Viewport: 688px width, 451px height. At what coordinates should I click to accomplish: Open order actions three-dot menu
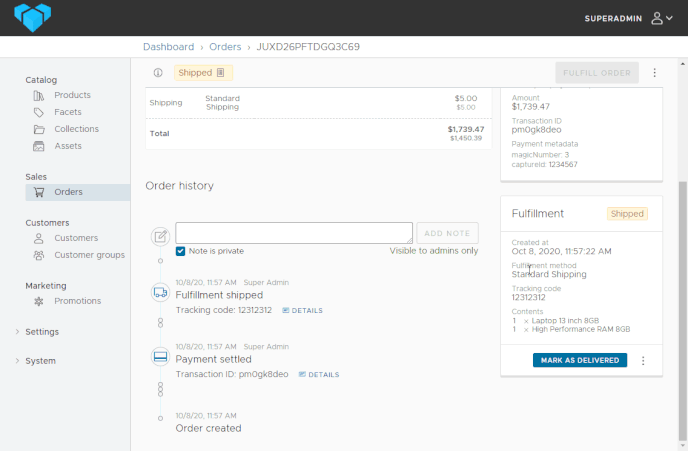(655, 73)
